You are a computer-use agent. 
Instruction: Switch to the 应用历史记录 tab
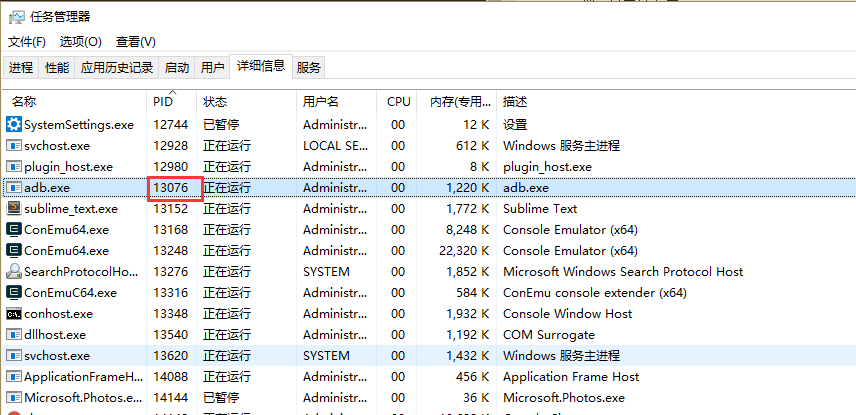click(117, 68)
